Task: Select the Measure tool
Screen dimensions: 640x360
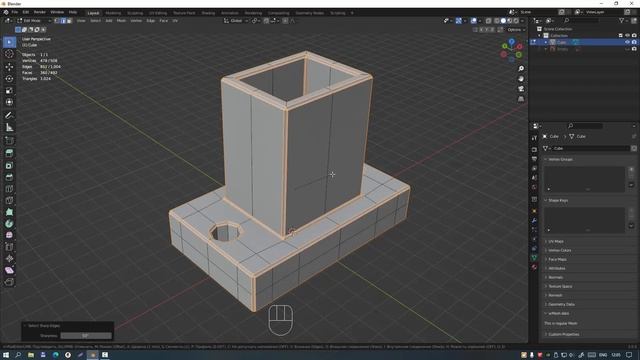Action: coord(9,127)
